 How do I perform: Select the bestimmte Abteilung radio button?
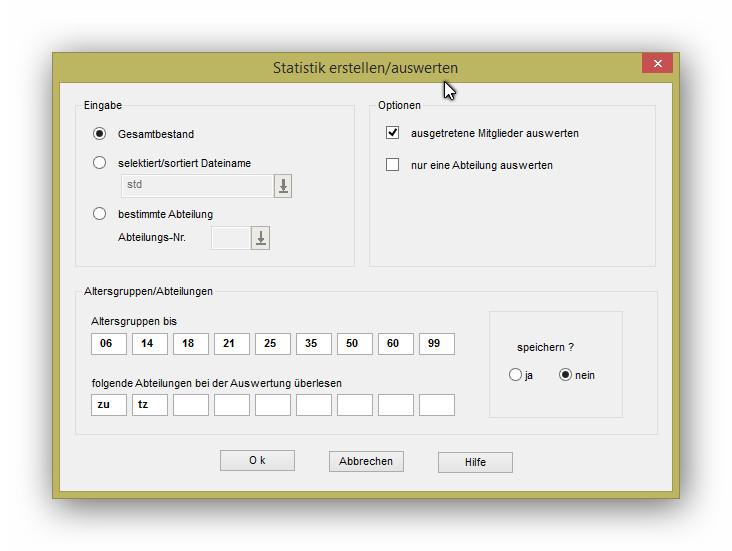(x=99, y=213)
